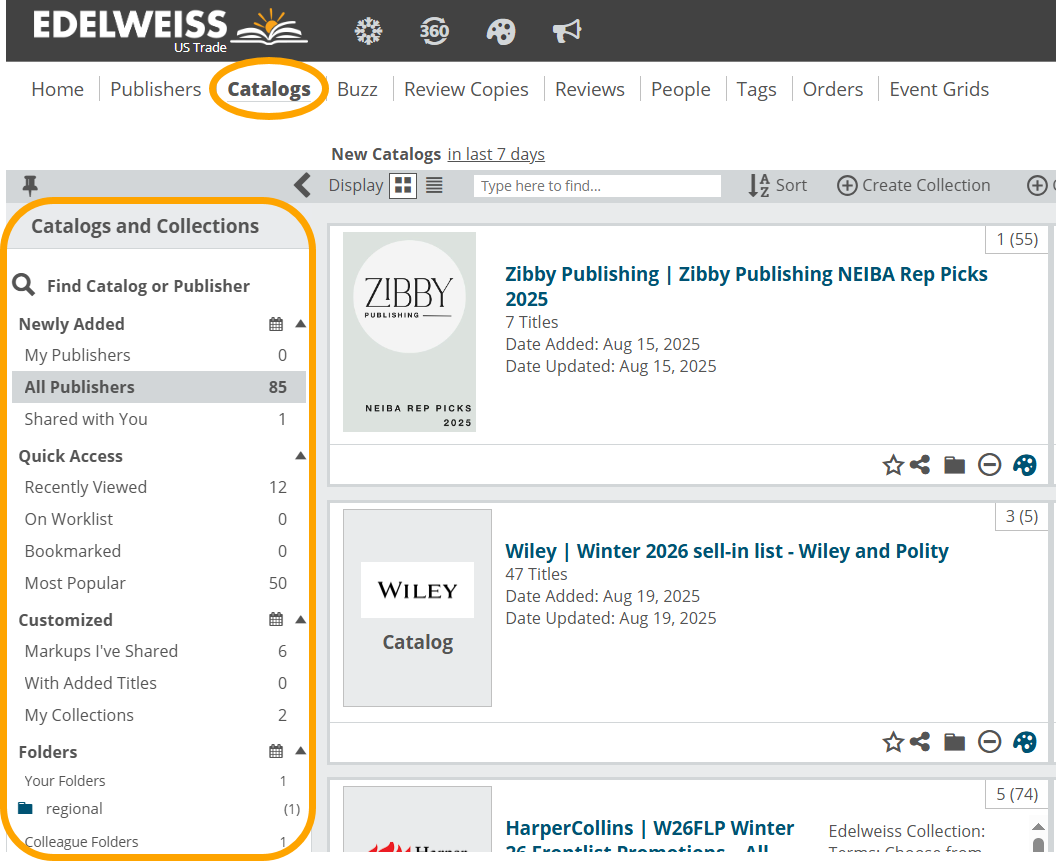1056x861 pixels.
Task: Star the Zibby Publishing catalog
Action: tap(893, 465)
